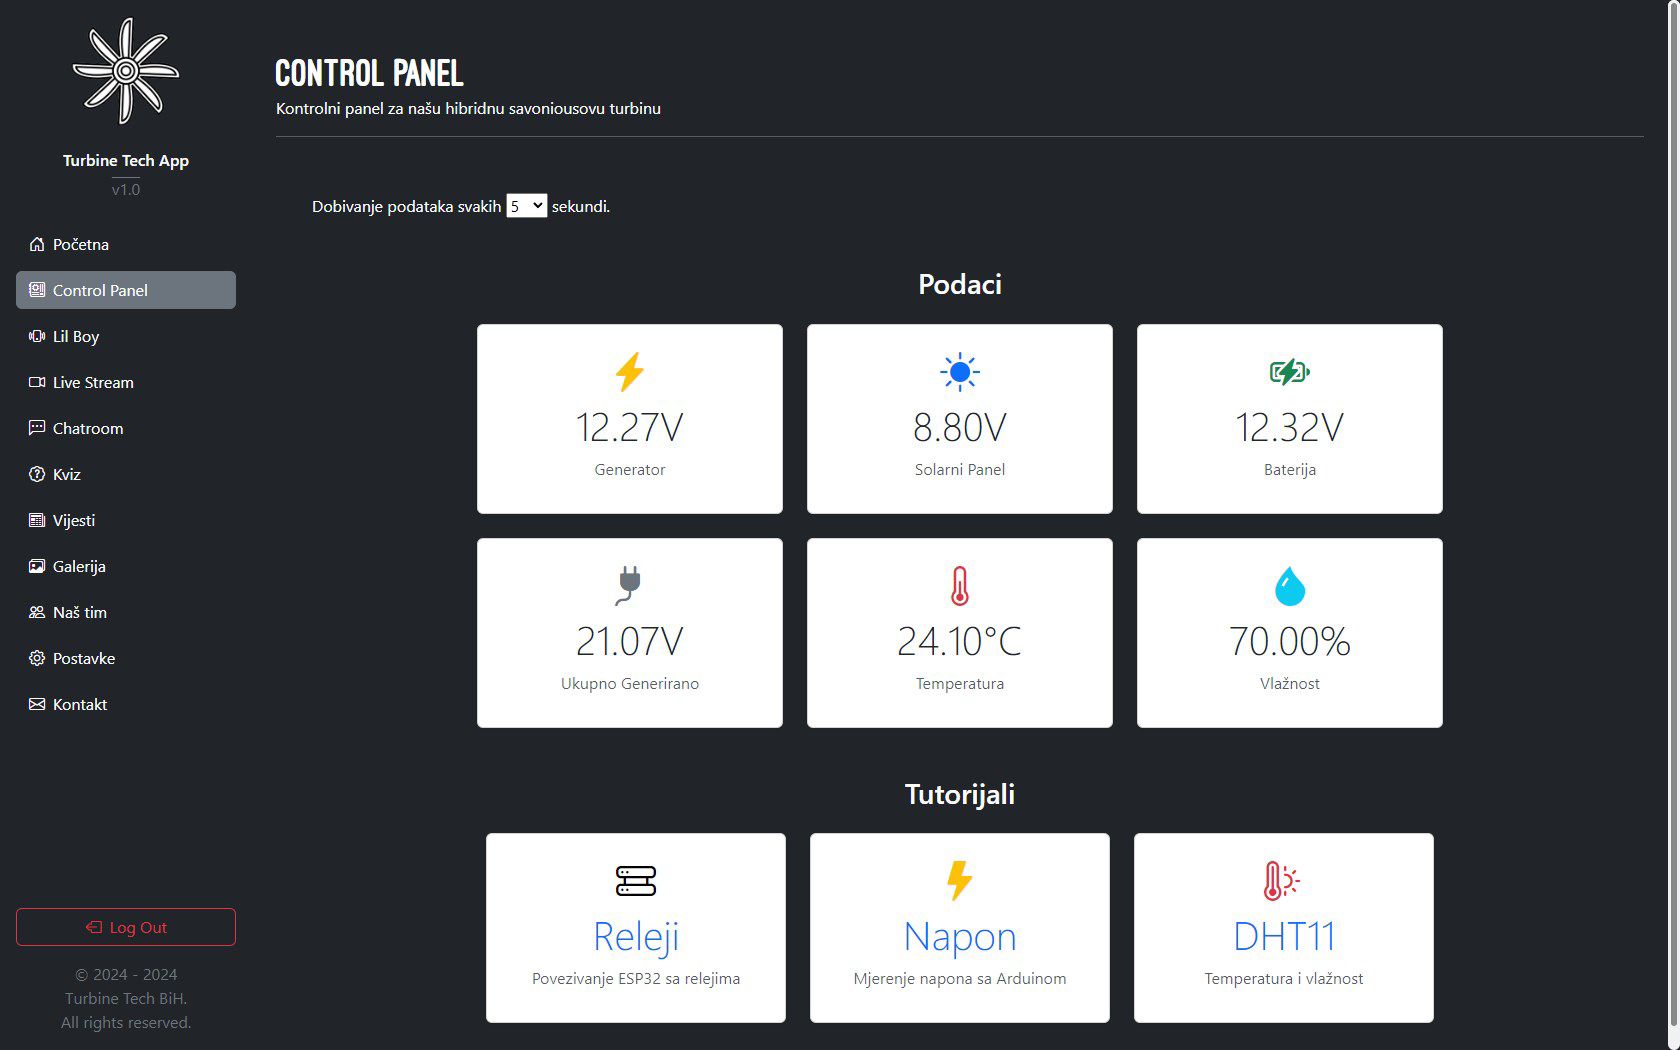
Task: Click the Vijesti newspaper icon
Action: coord(37,520)
